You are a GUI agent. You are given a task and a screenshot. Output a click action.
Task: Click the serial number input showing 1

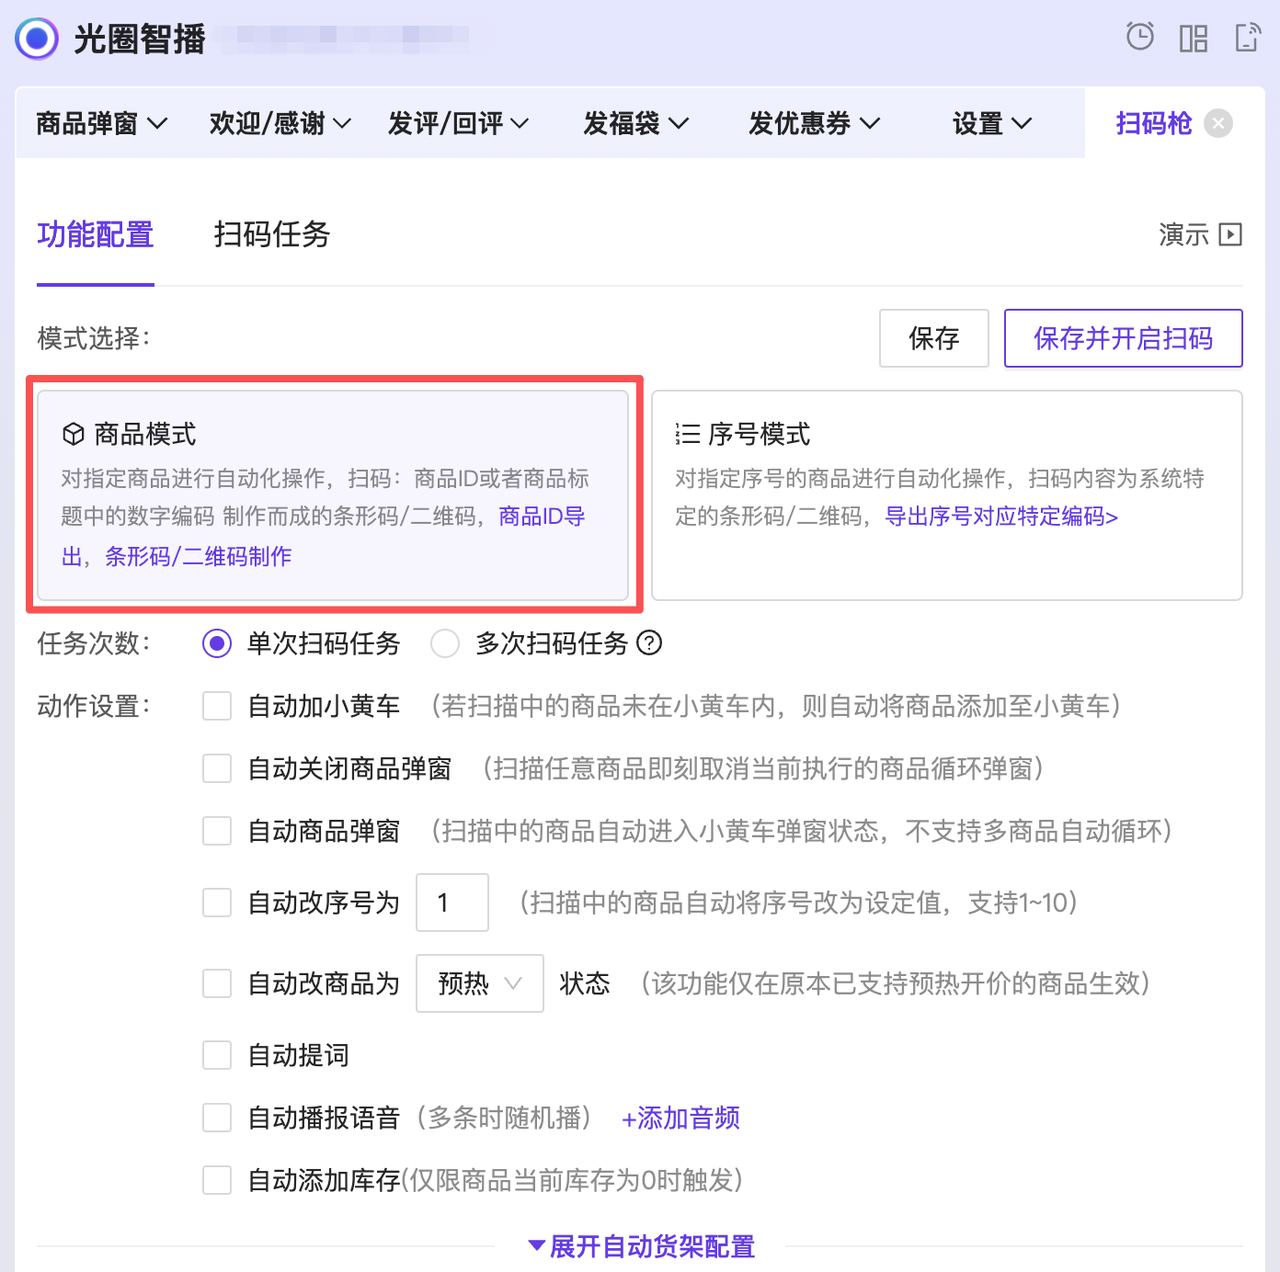[x=451, y=902]
